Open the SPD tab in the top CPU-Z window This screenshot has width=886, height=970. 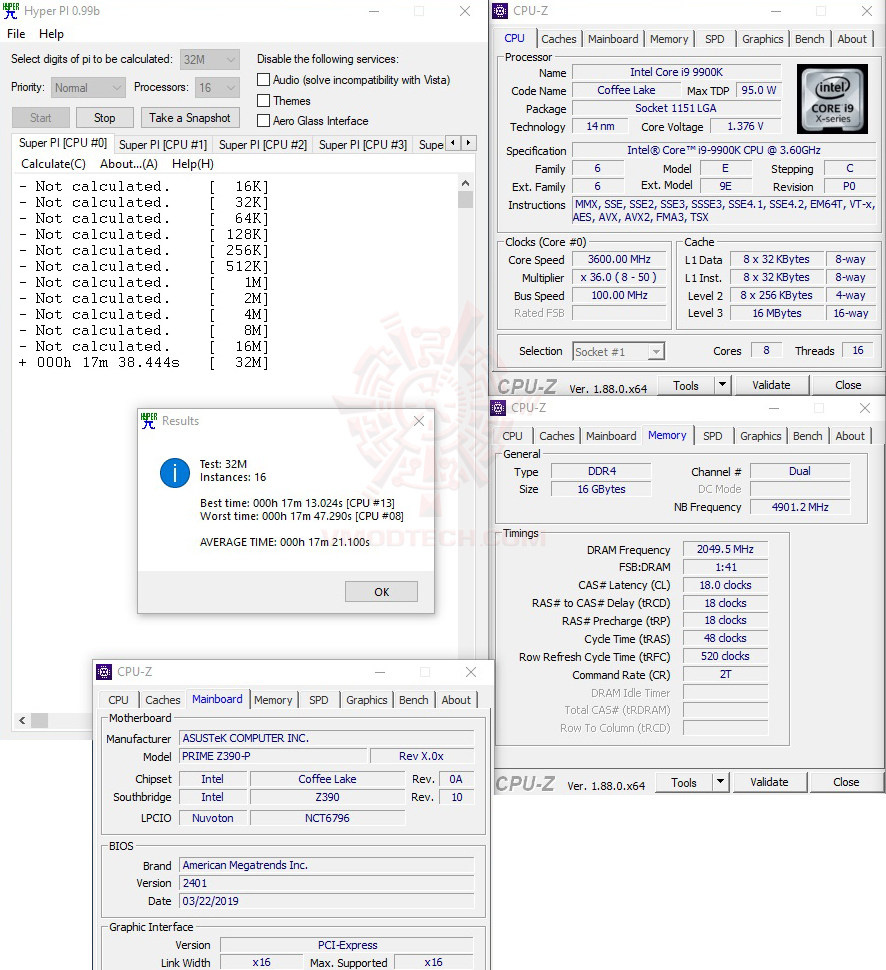[715, 39]
